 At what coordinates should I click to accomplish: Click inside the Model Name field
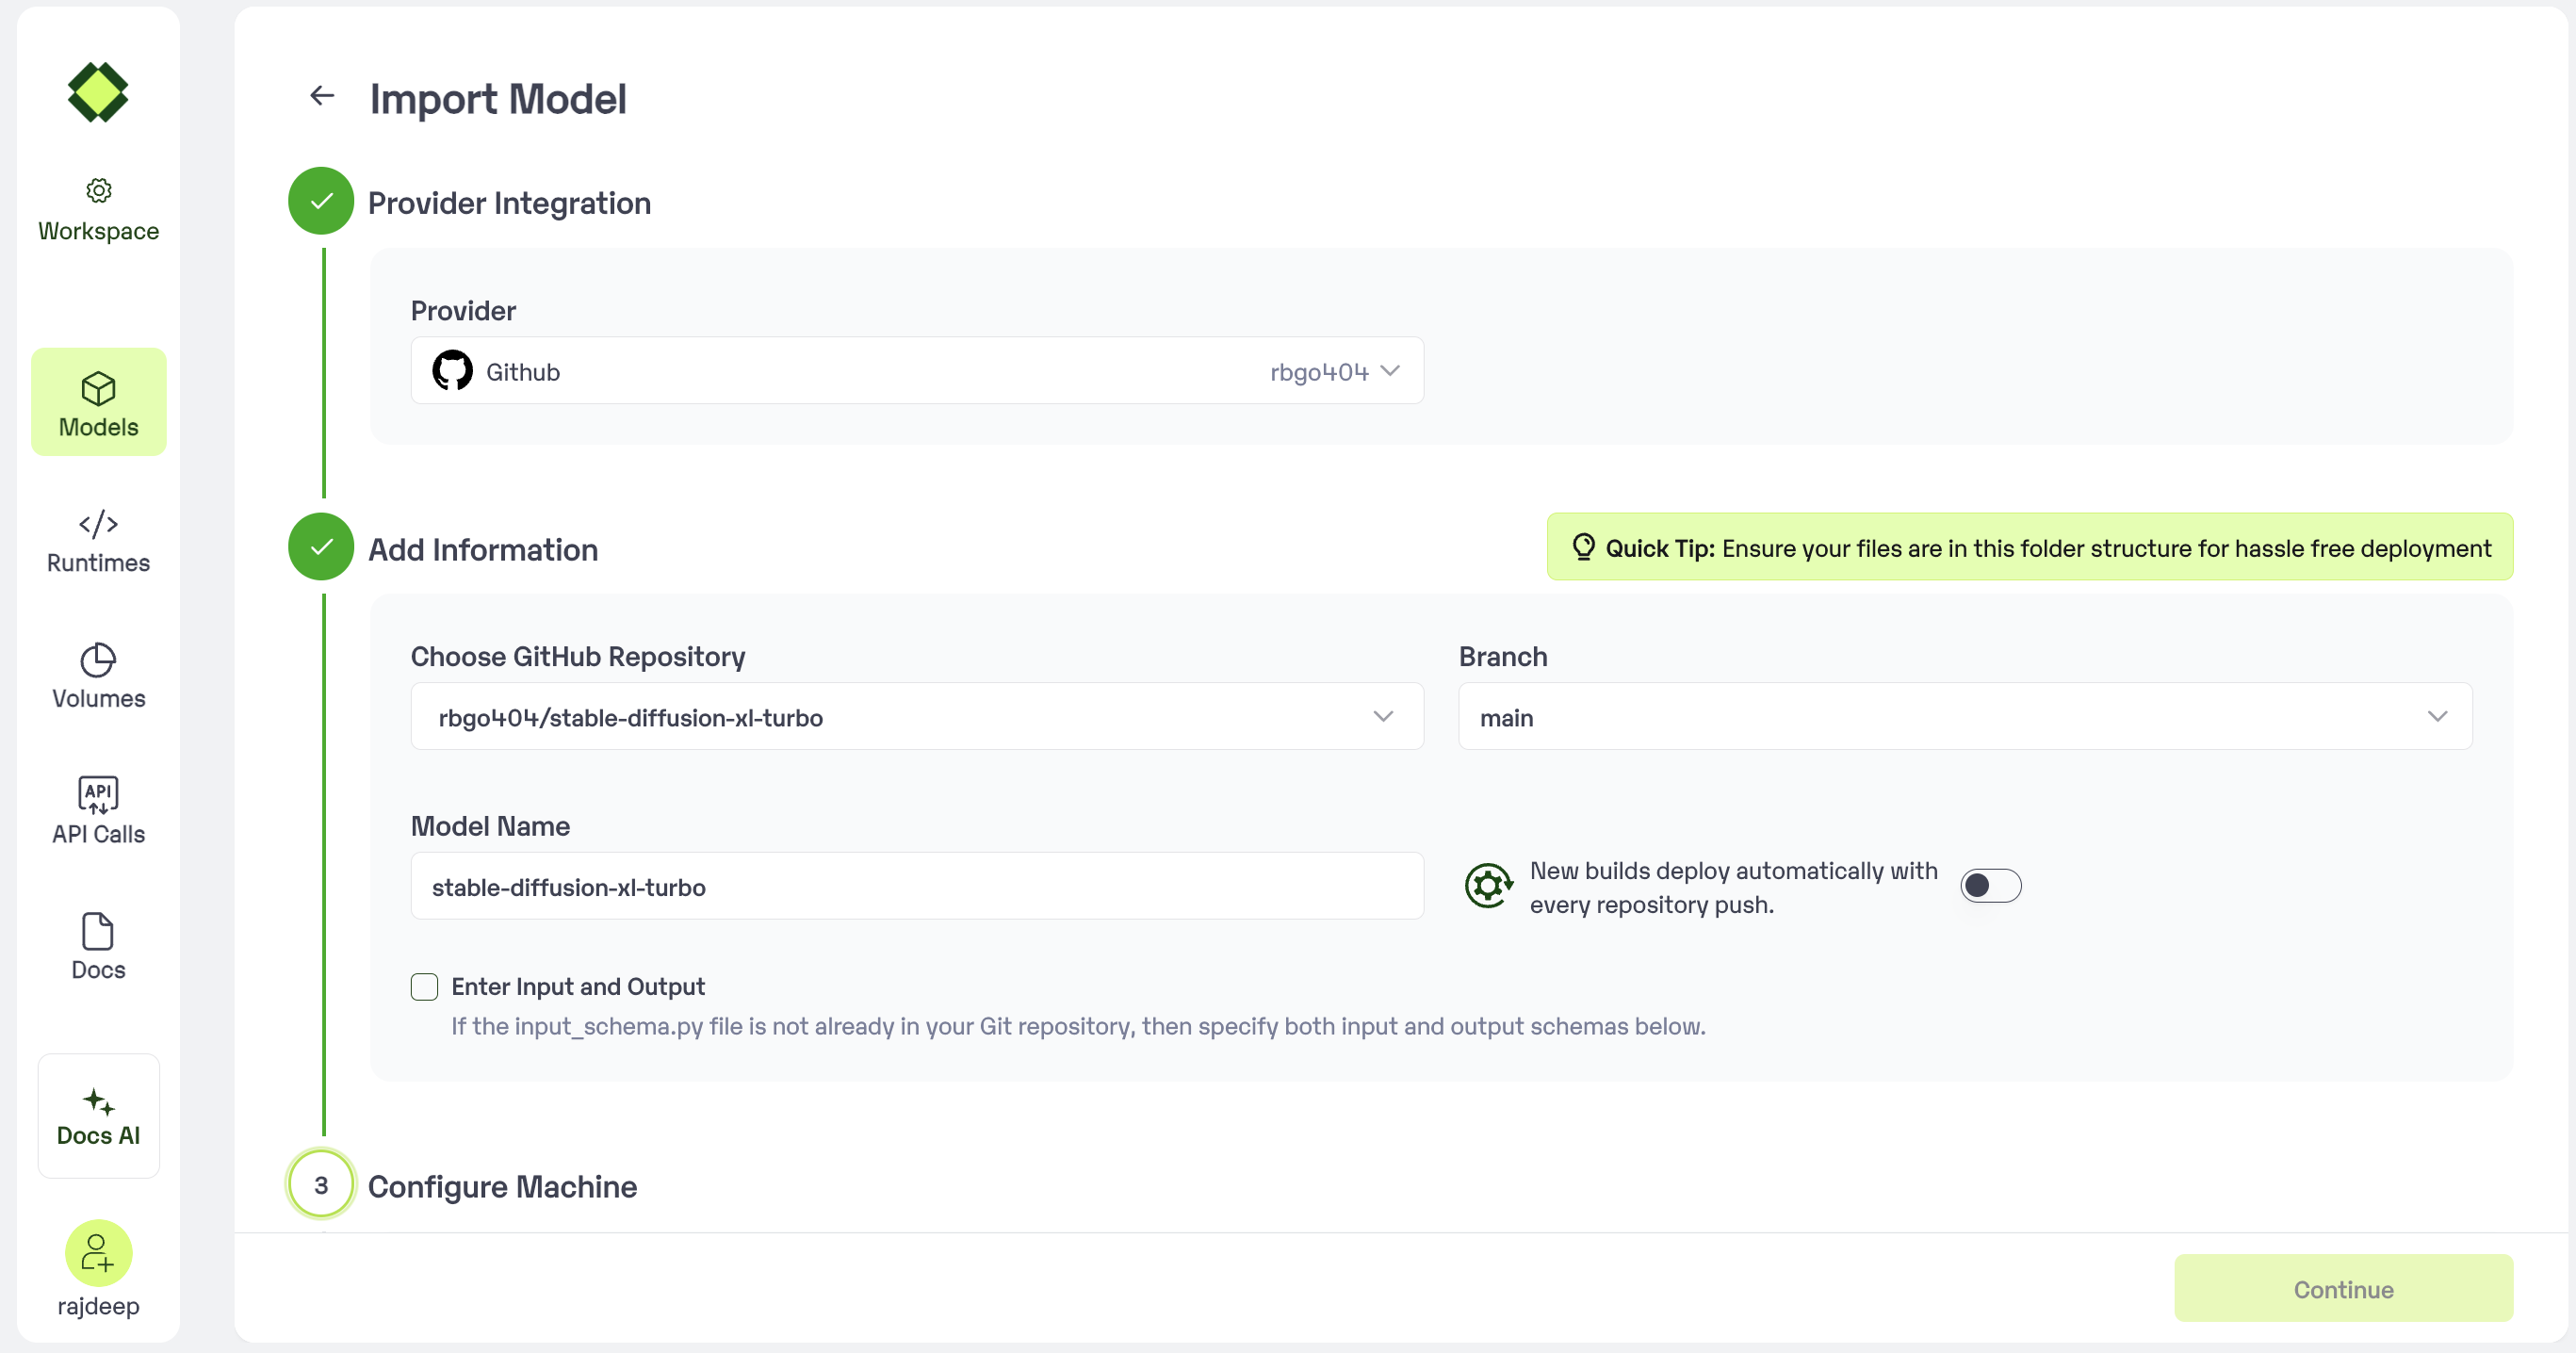(916, 887)
